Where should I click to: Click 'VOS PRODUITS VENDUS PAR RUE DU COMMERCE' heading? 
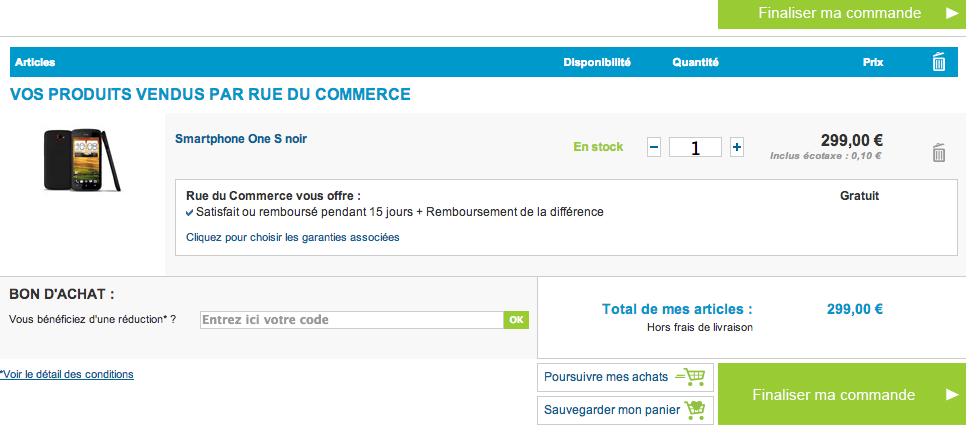click(x=210, y=94)
